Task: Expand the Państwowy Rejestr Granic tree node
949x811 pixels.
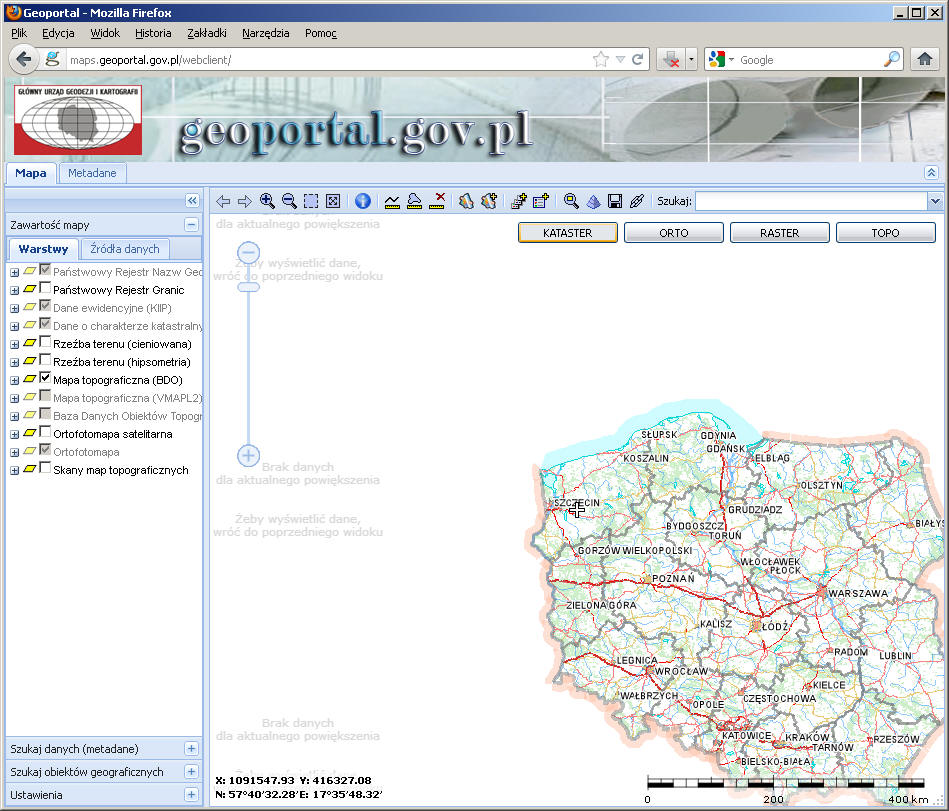Action: coord(15,291)
